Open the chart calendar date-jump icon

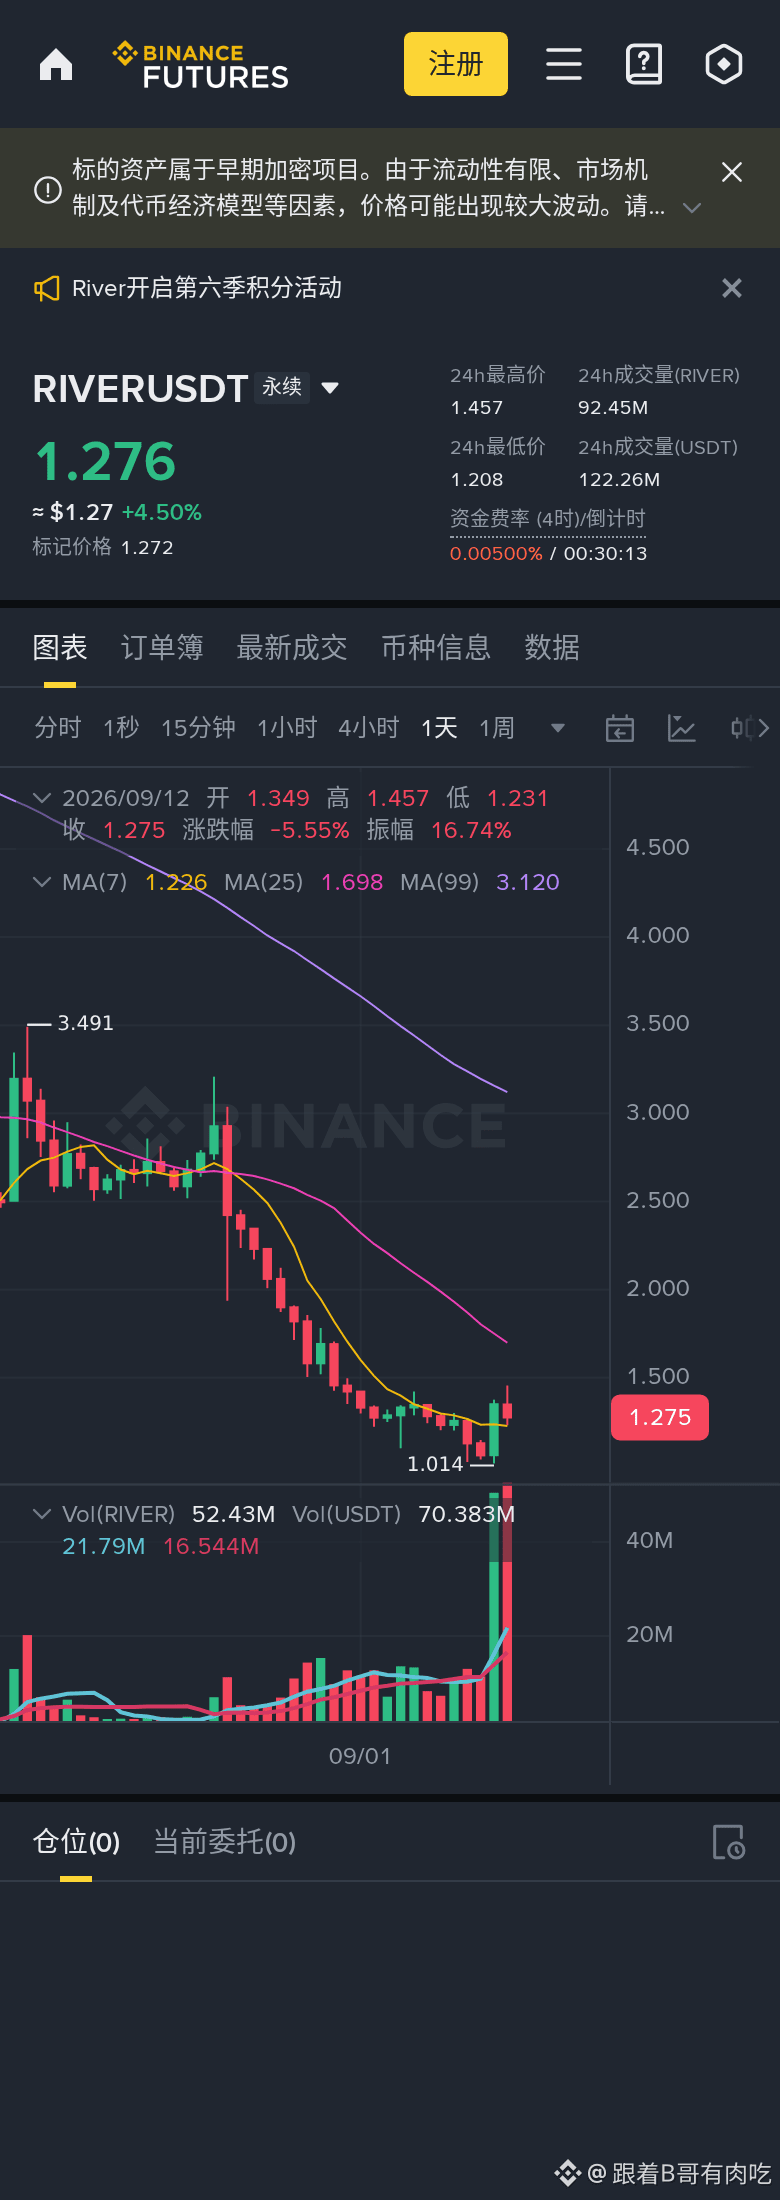pyautogui.click(x=620, y=728)
